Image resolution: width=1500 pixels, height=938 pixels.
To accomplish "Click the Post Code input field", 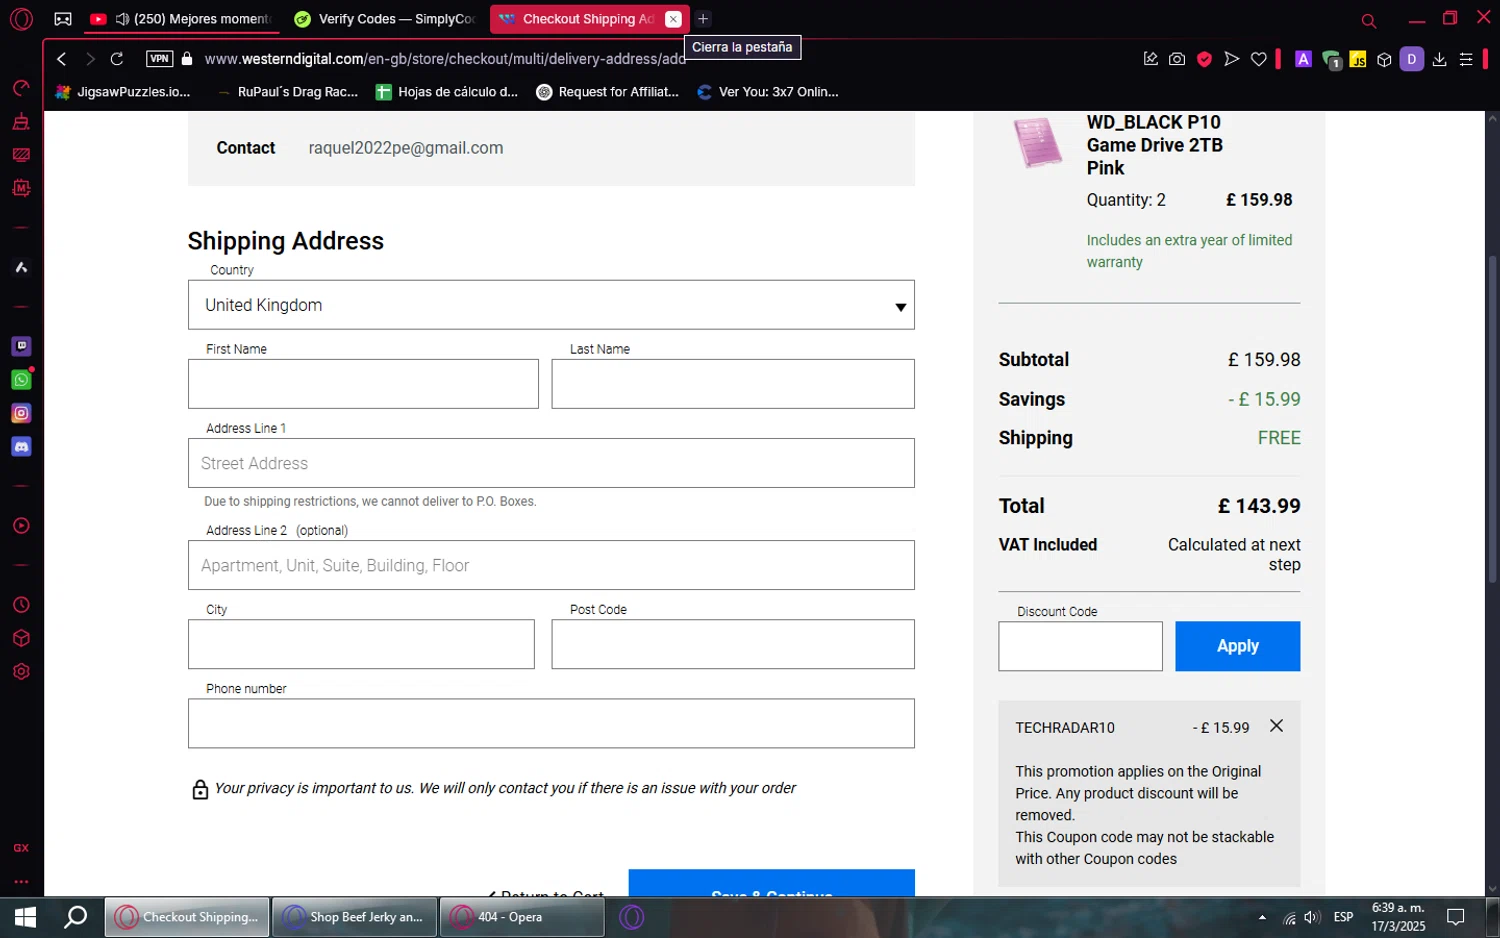I will tap(733, 644).
